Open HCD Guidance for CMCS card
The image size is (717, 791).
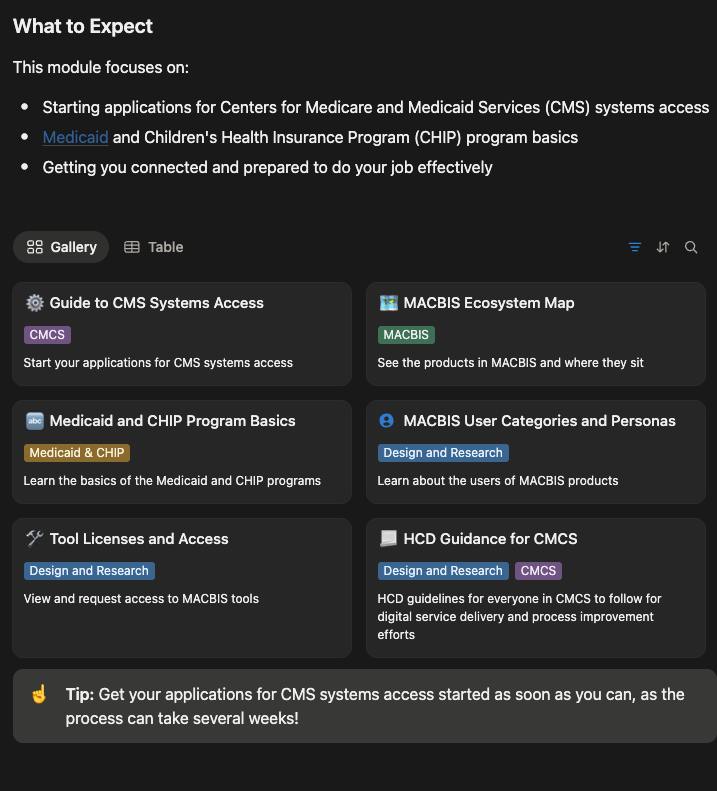[x=490, y=539]
